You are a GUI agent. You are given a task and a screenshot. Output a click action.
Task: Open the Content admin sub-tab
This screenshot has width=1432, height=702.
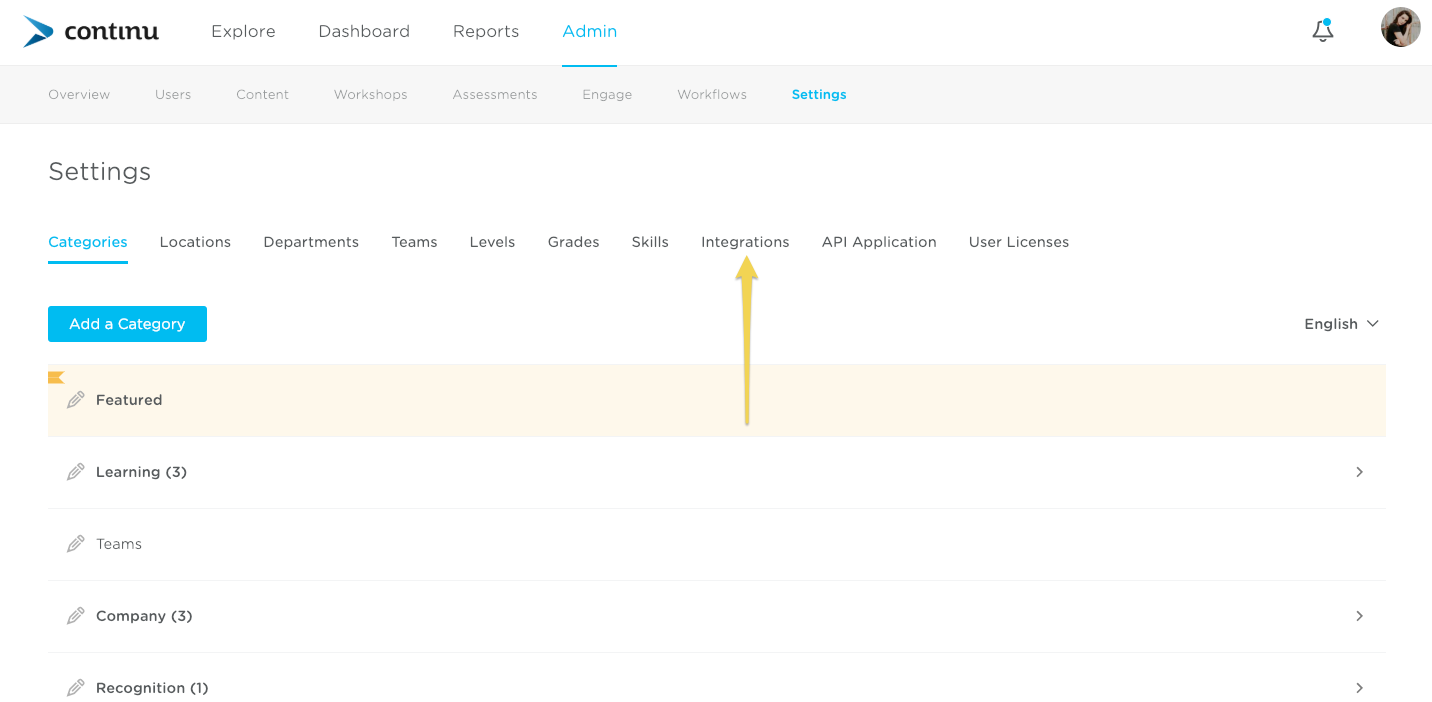(263, 94)
